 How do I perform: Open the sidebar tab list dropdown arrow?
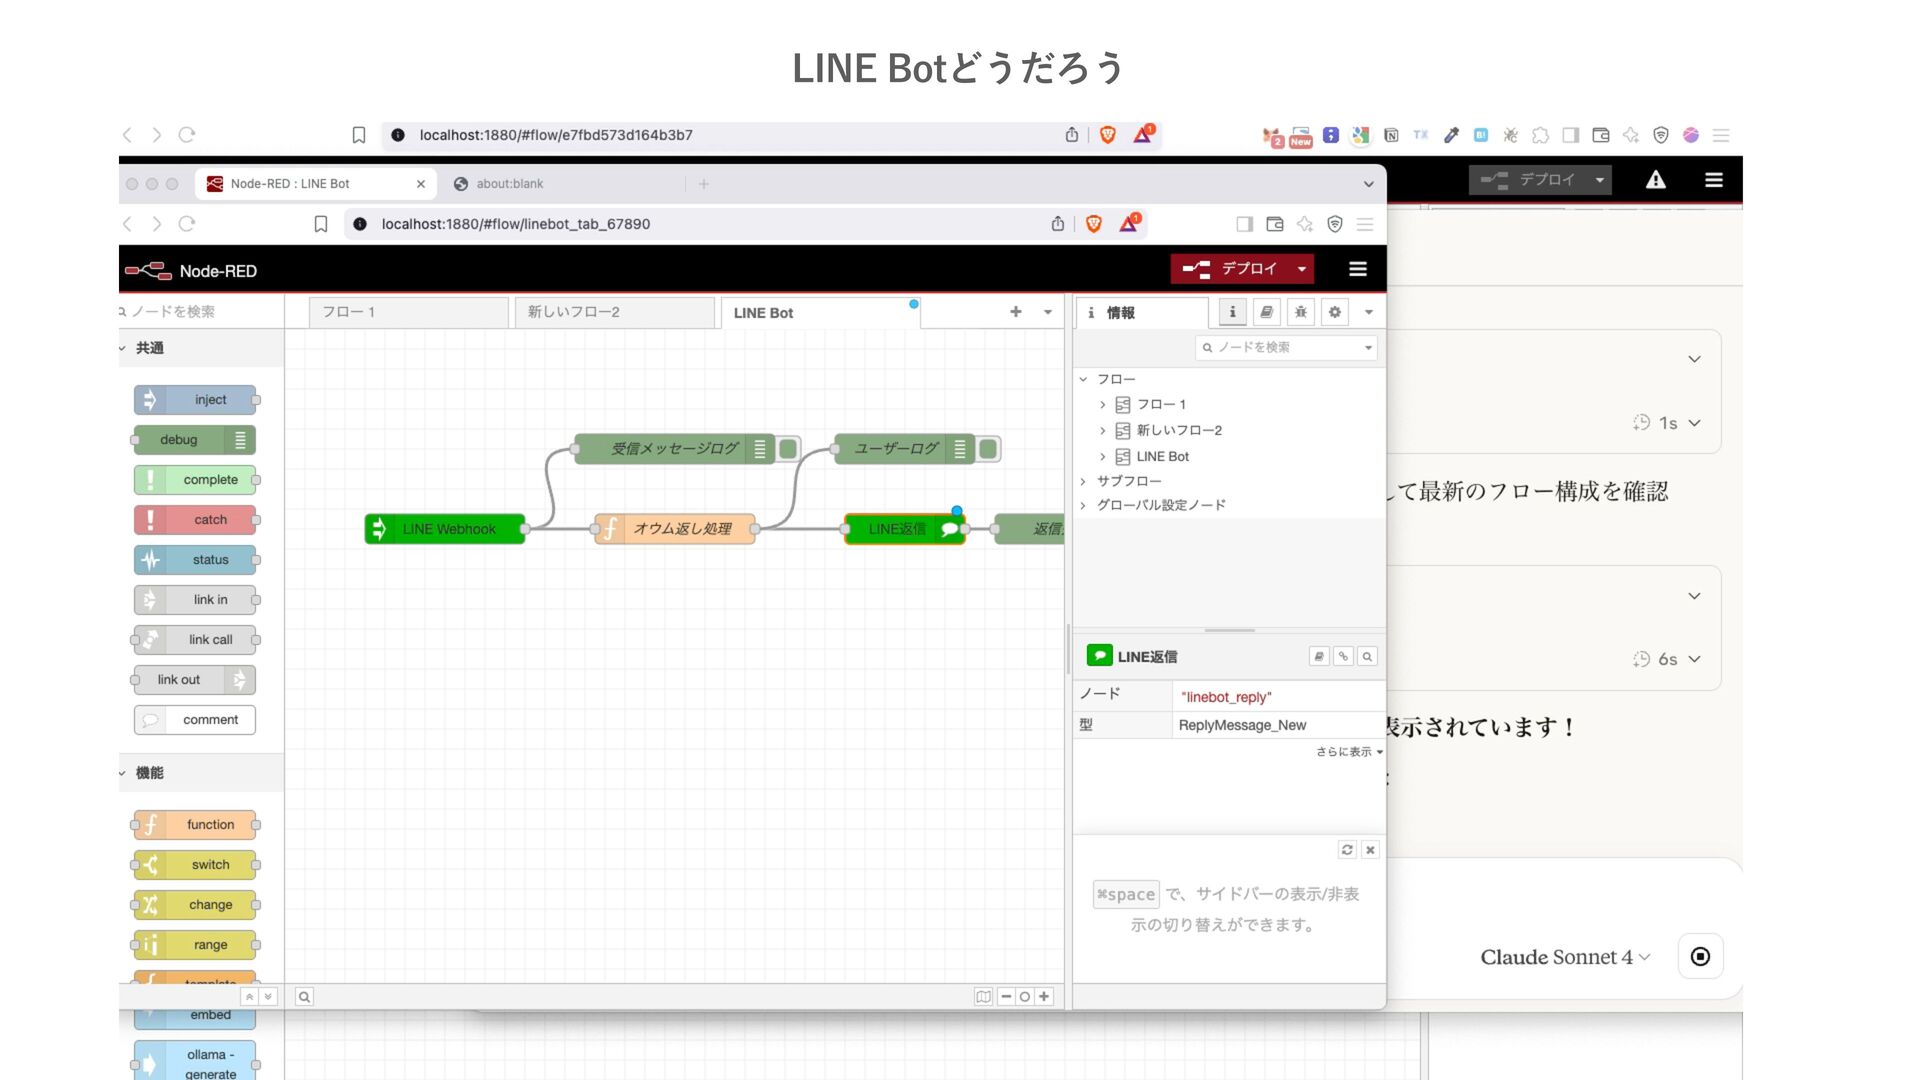(1369, 312)
